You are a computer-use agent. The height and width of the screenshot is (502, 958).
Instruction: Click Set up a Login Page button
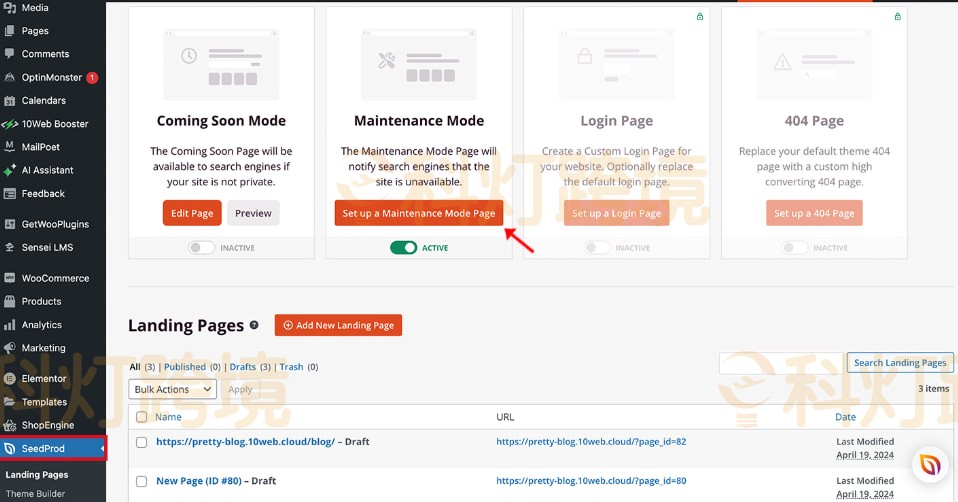[x=616, y=213]
